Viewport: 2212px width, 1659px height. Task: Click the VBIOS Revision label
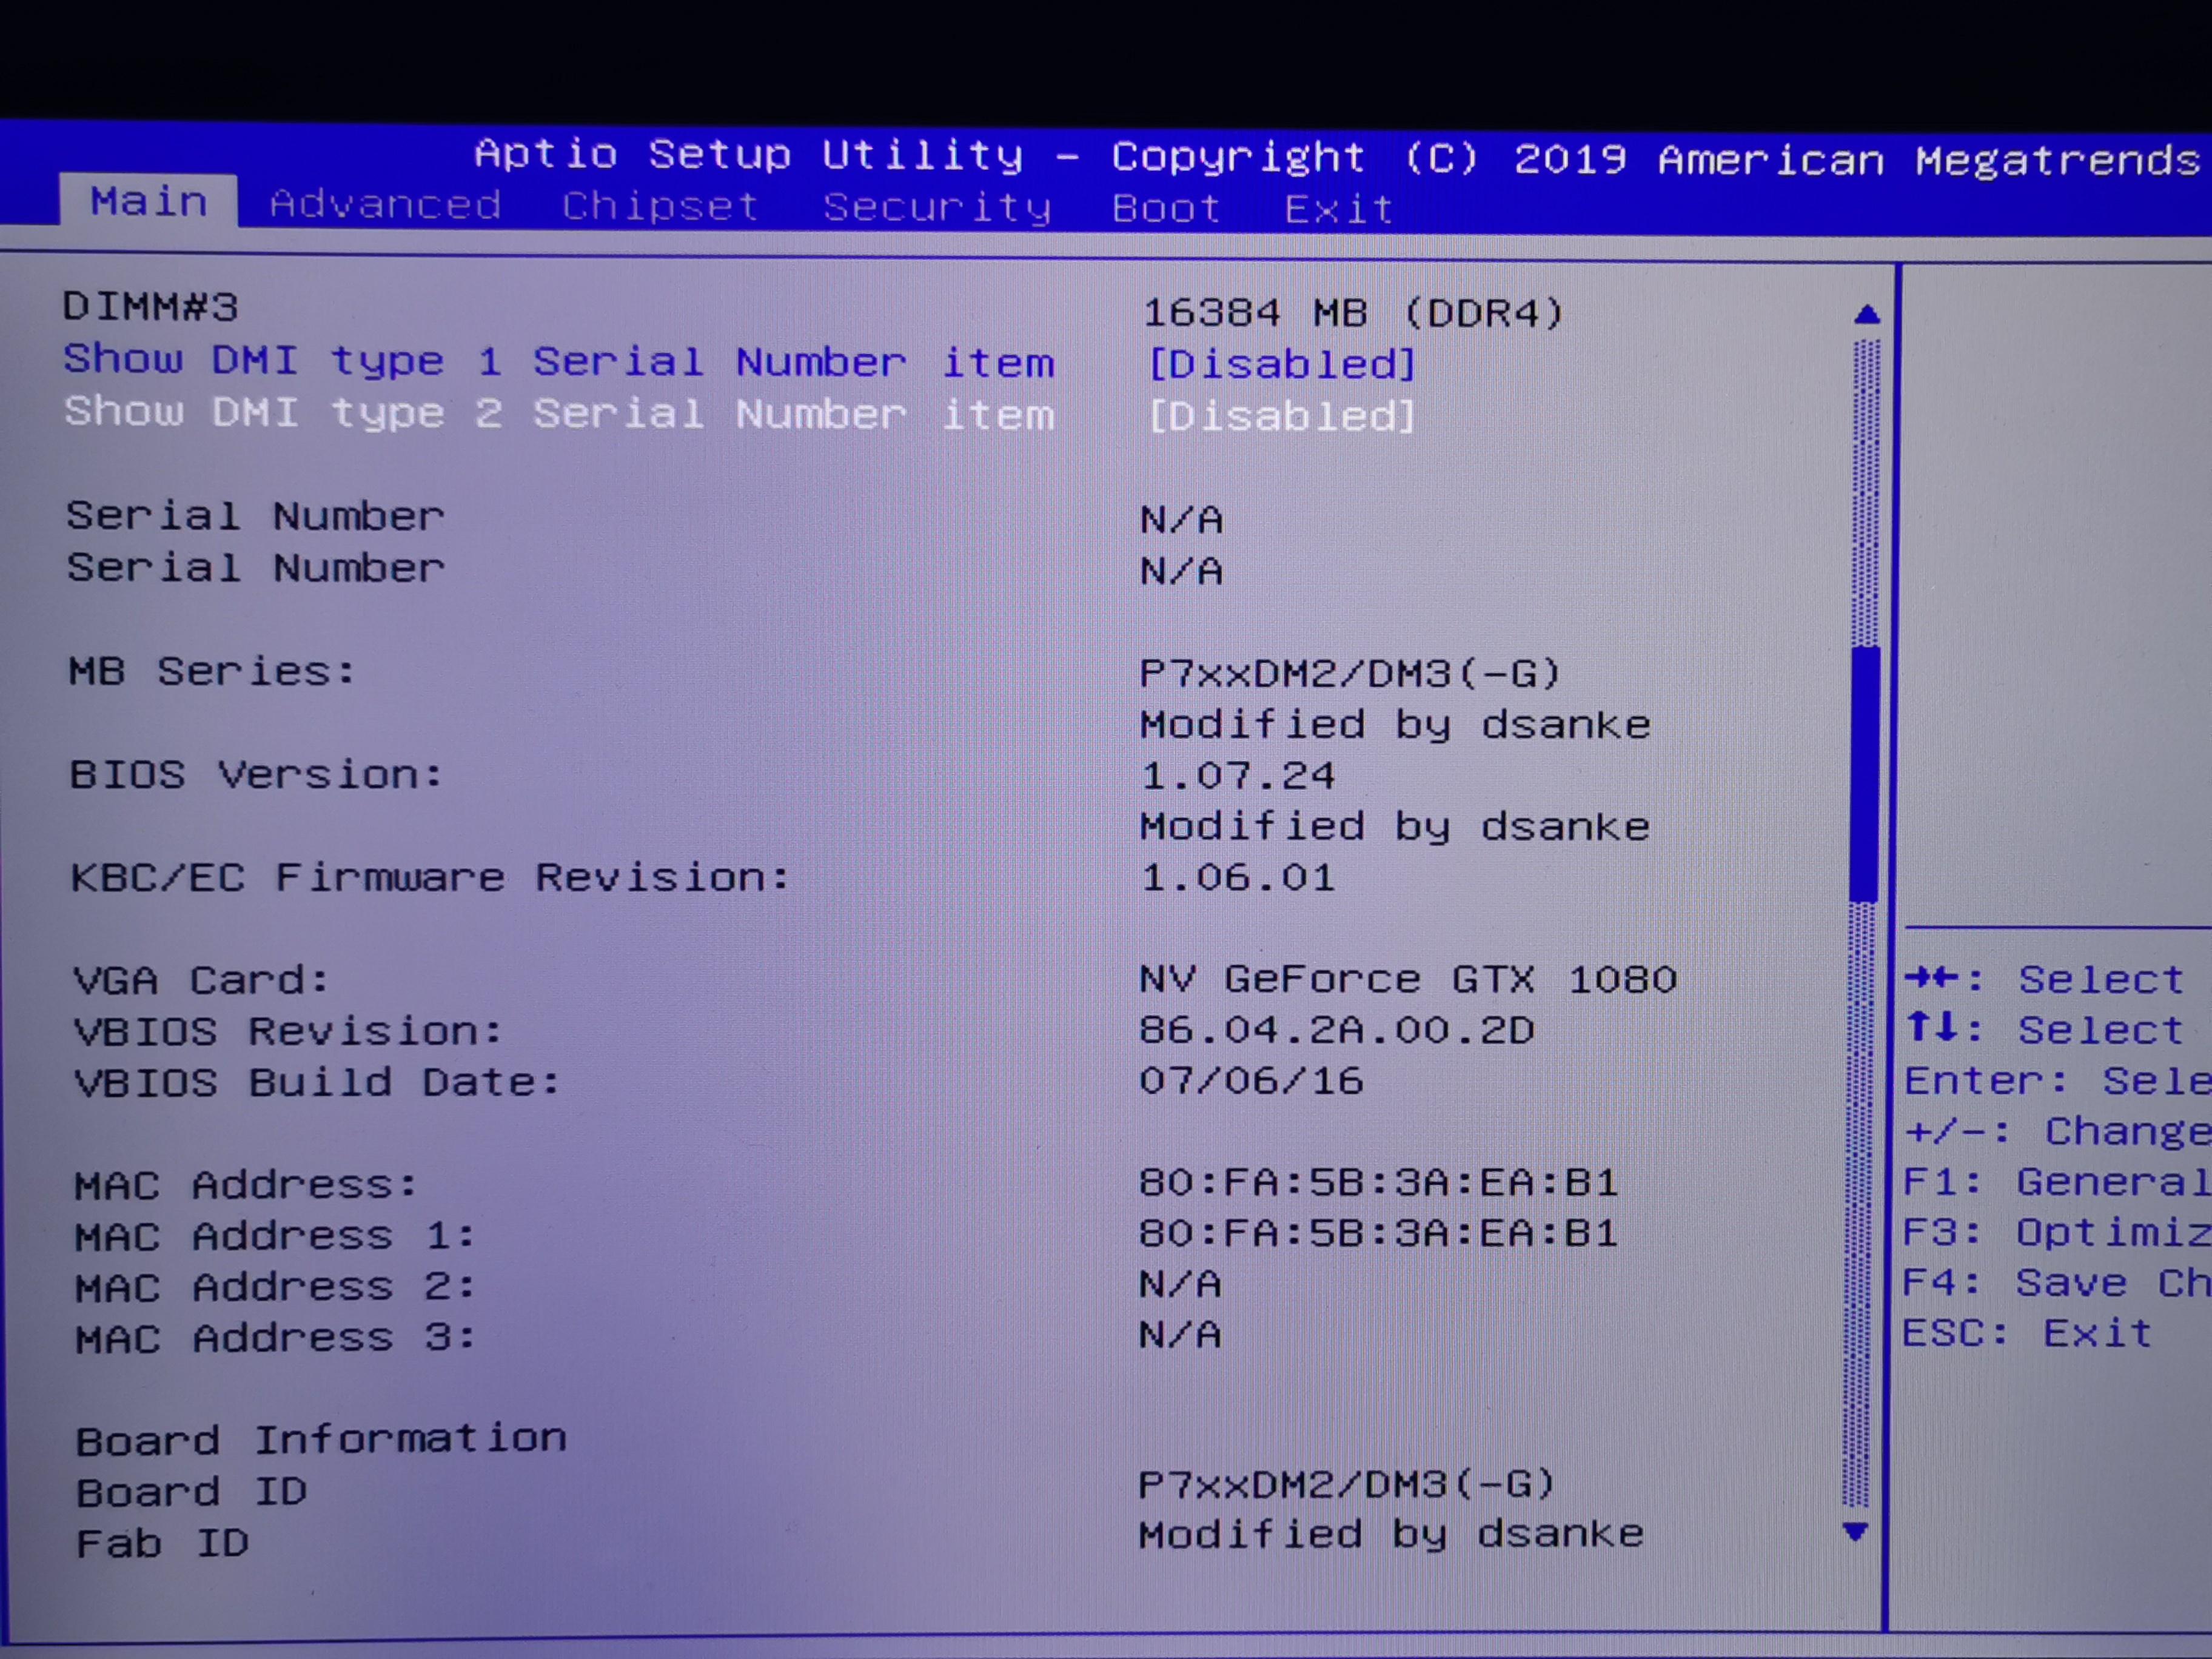(288, 1031)
